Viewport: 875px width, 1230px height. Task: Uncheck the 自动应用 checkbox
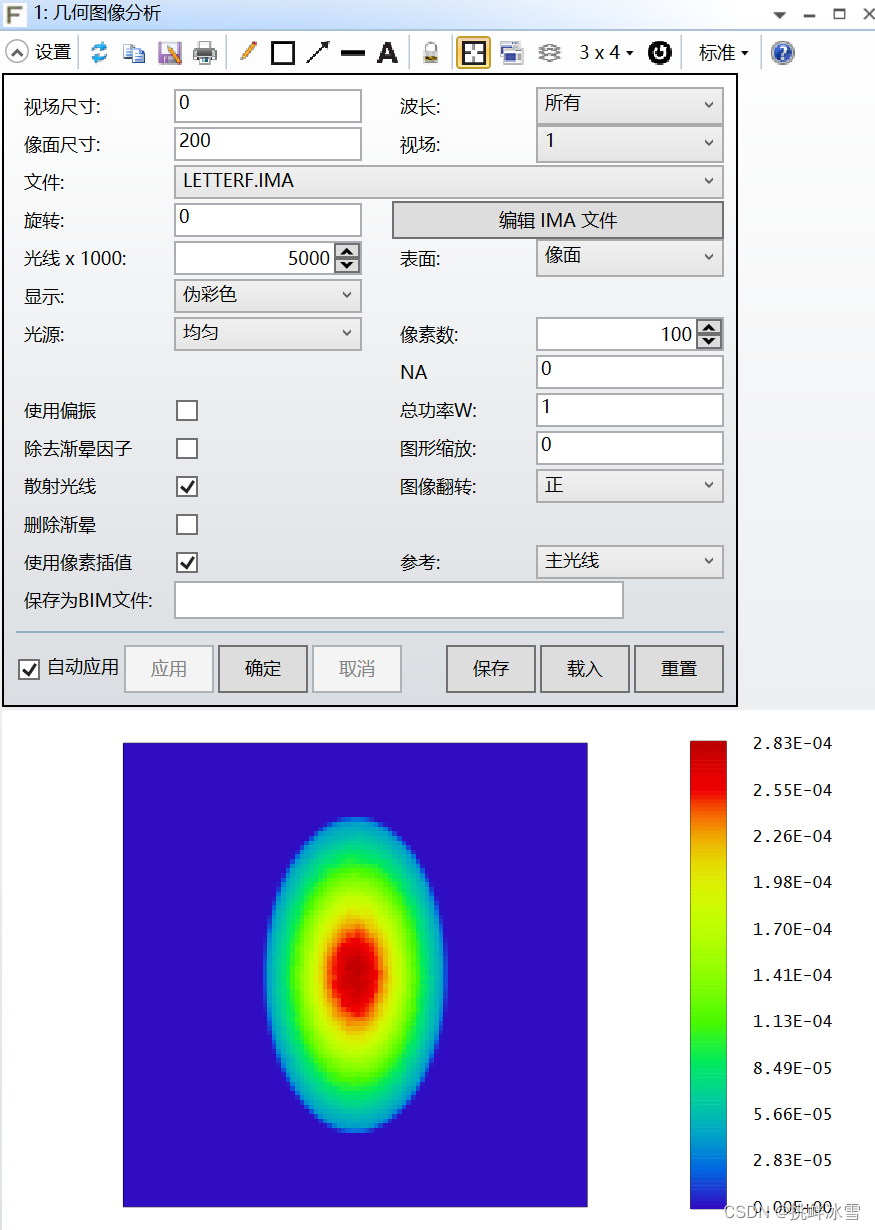click(x=28, y=669)
